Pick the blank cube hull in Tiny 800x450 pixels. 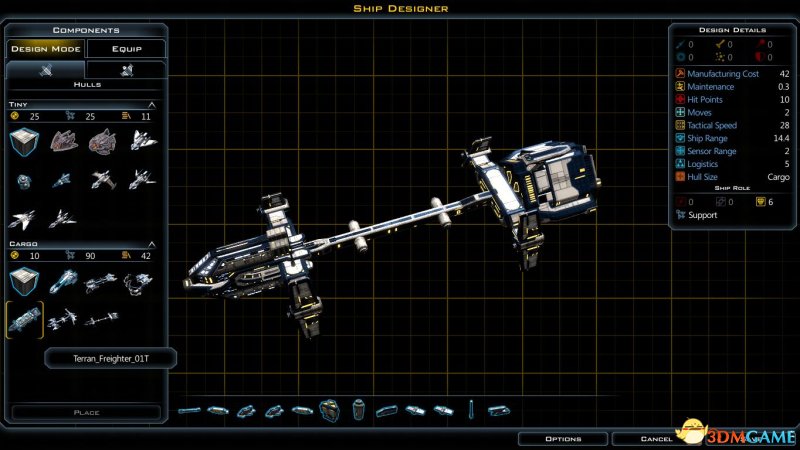click(x=24, y=141)
